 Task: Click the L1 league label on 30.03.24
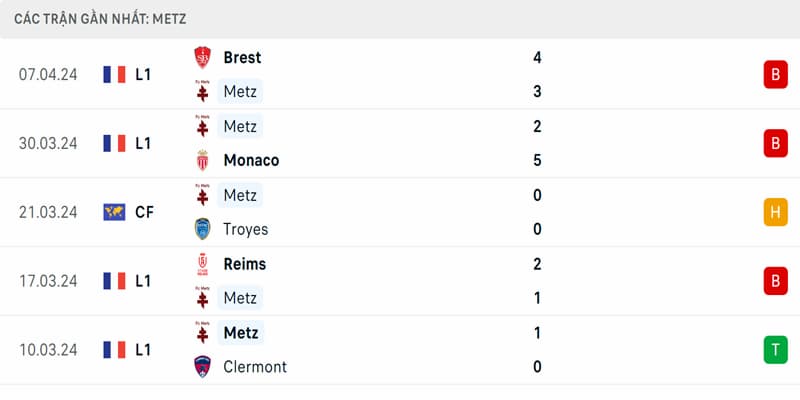143,143
